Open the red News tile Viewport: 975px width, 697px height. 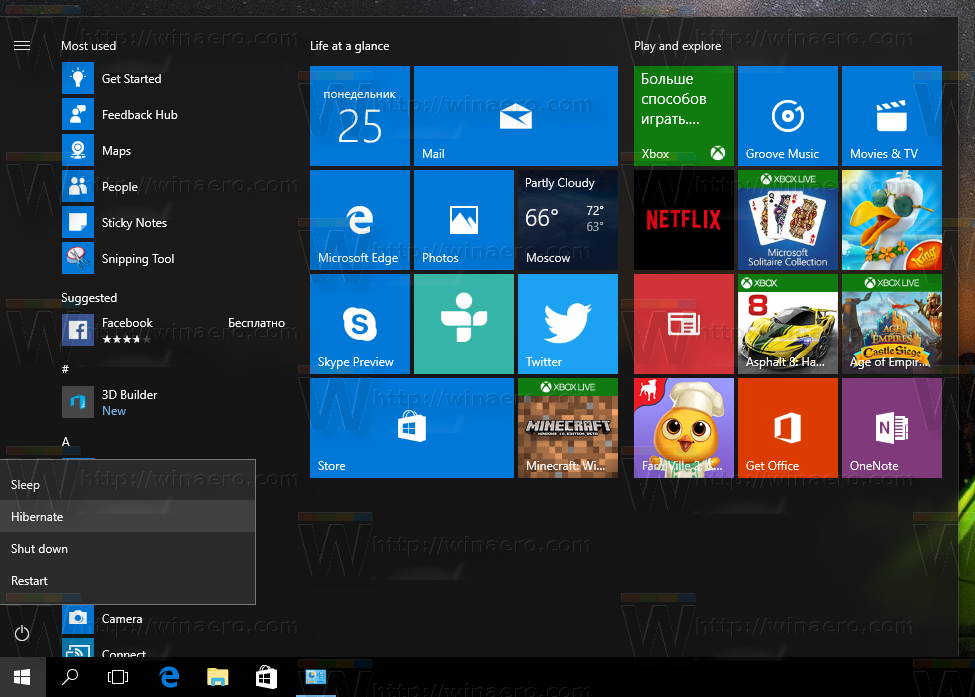coord(684,324)
